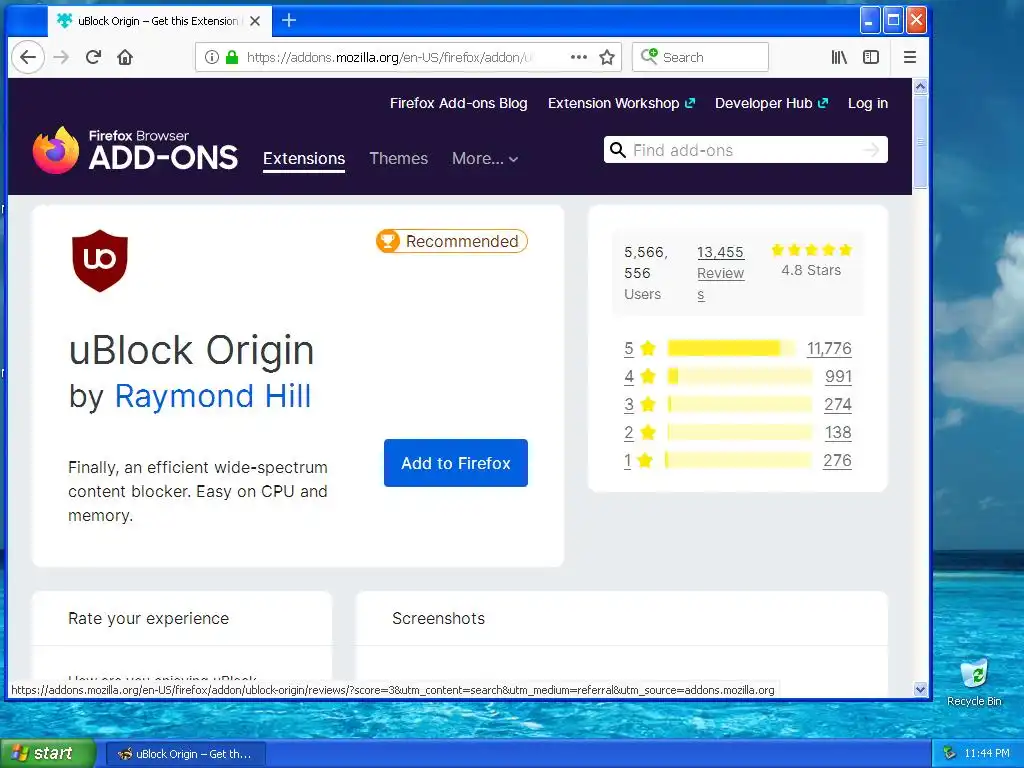Click the 'Rate your experience' heading

149,618
